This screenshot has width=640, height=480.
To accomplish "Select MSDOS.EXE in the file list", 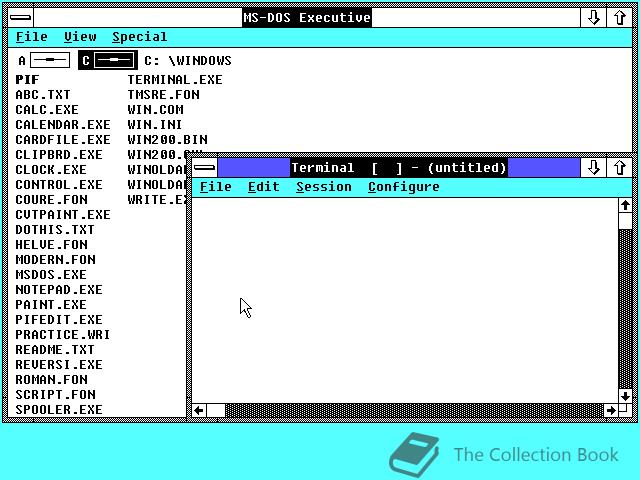I will point(51,275).
